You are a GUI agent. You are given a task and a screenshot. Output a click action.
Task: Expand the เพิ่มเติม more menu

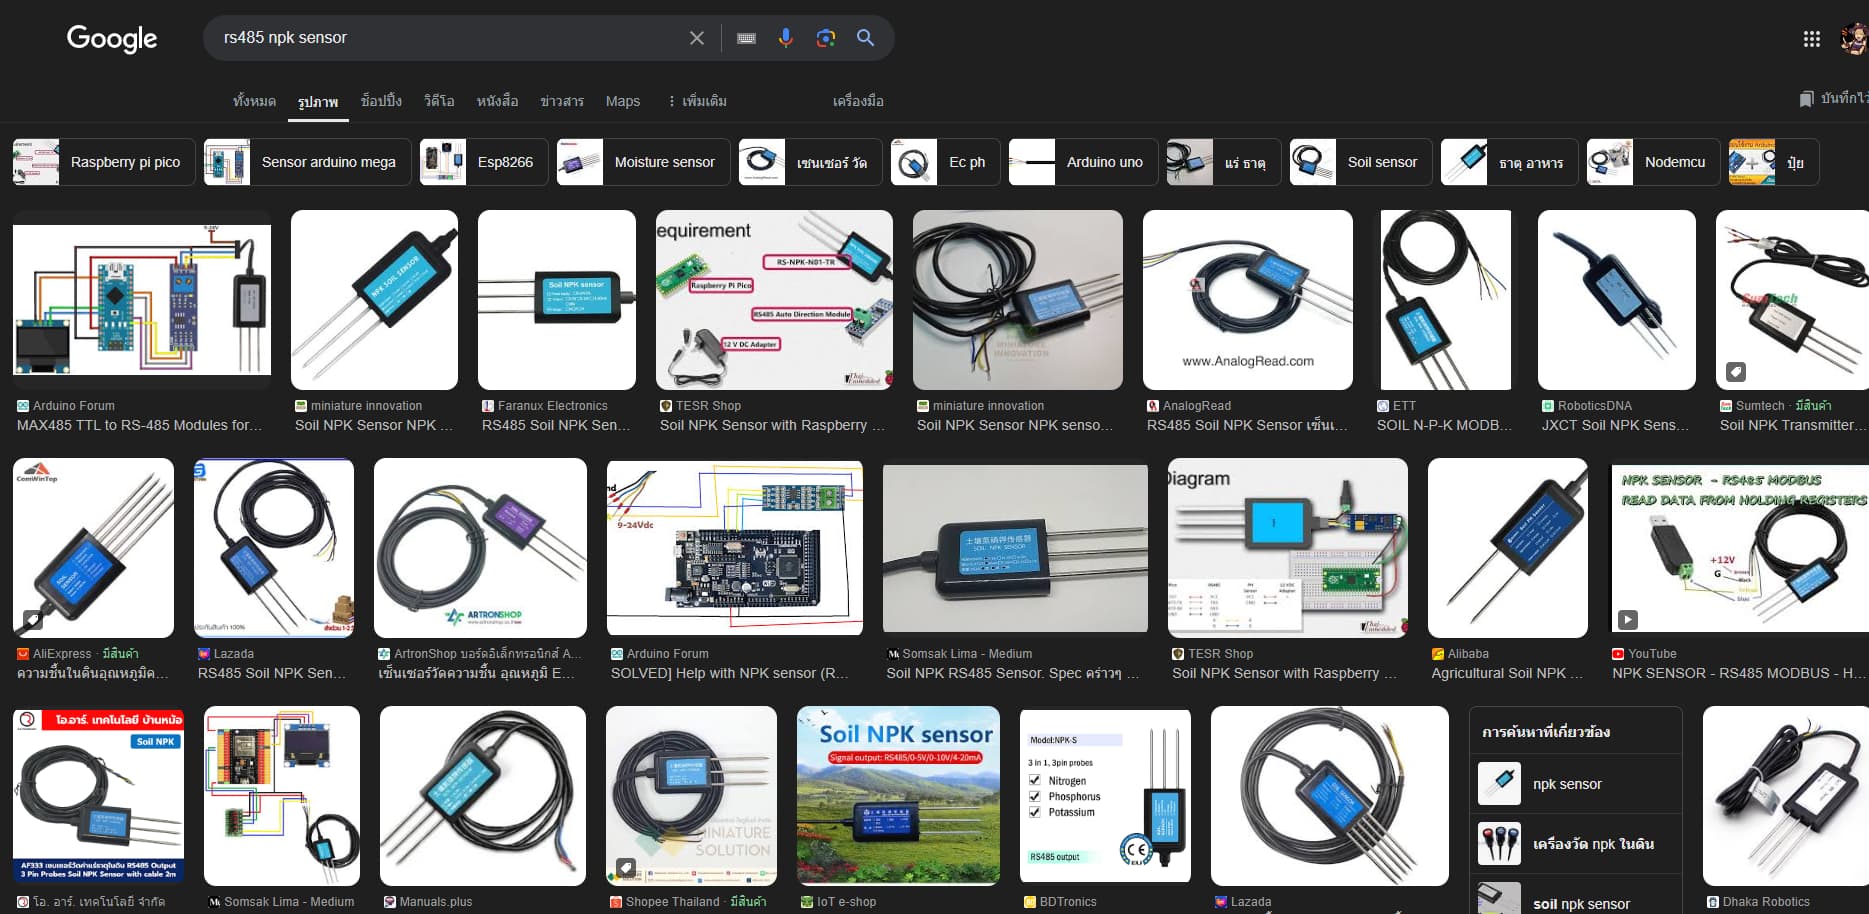click(x=697, y=101)
